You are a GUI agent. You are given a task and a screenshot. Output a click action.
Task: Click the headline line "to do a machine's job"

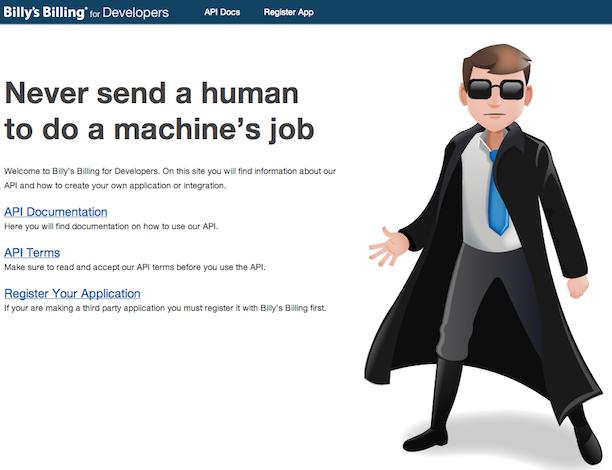[159, 130]
